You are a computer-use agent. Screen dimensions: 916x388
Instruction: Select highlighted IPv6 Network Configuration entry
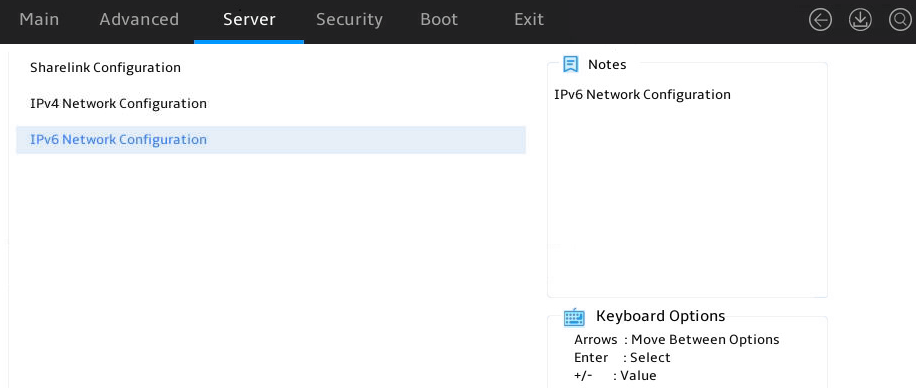coord(270,140)
